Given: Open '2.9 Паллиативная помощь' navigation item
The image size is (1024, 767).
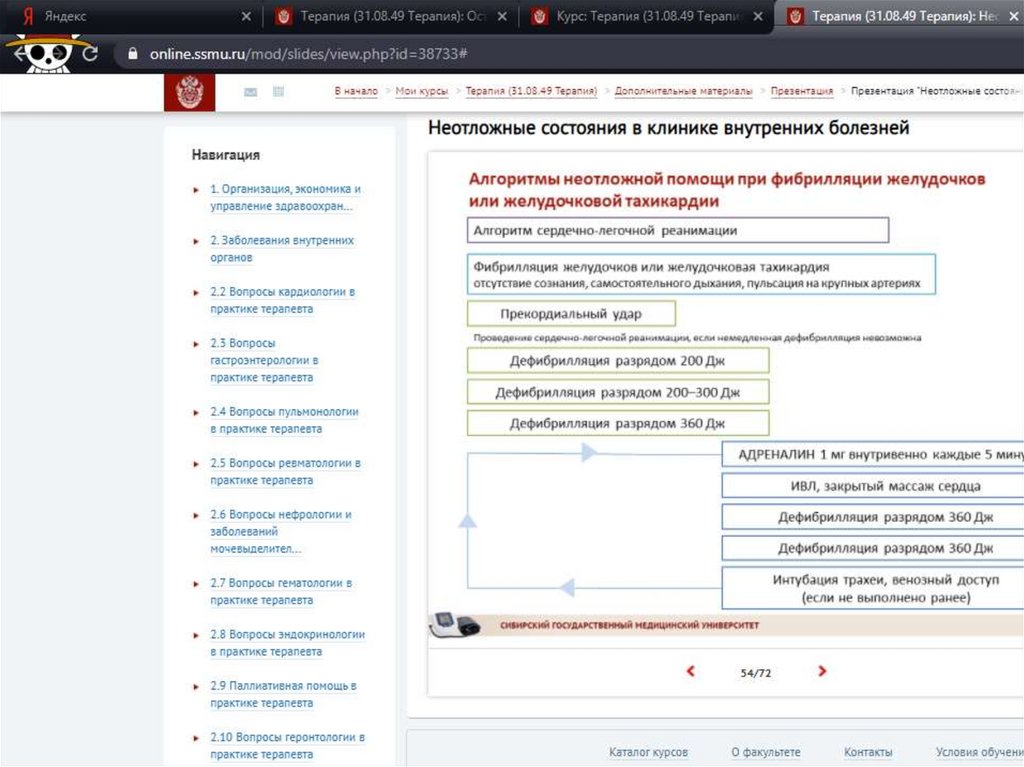Looking at the screenshot, I should (283, 694).
